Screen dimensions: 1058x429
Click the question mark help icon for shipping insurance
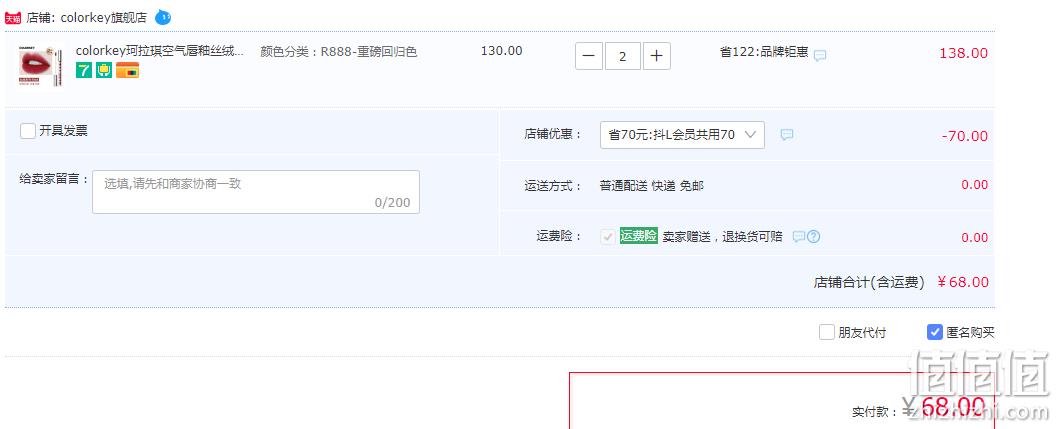click(814, 237)
